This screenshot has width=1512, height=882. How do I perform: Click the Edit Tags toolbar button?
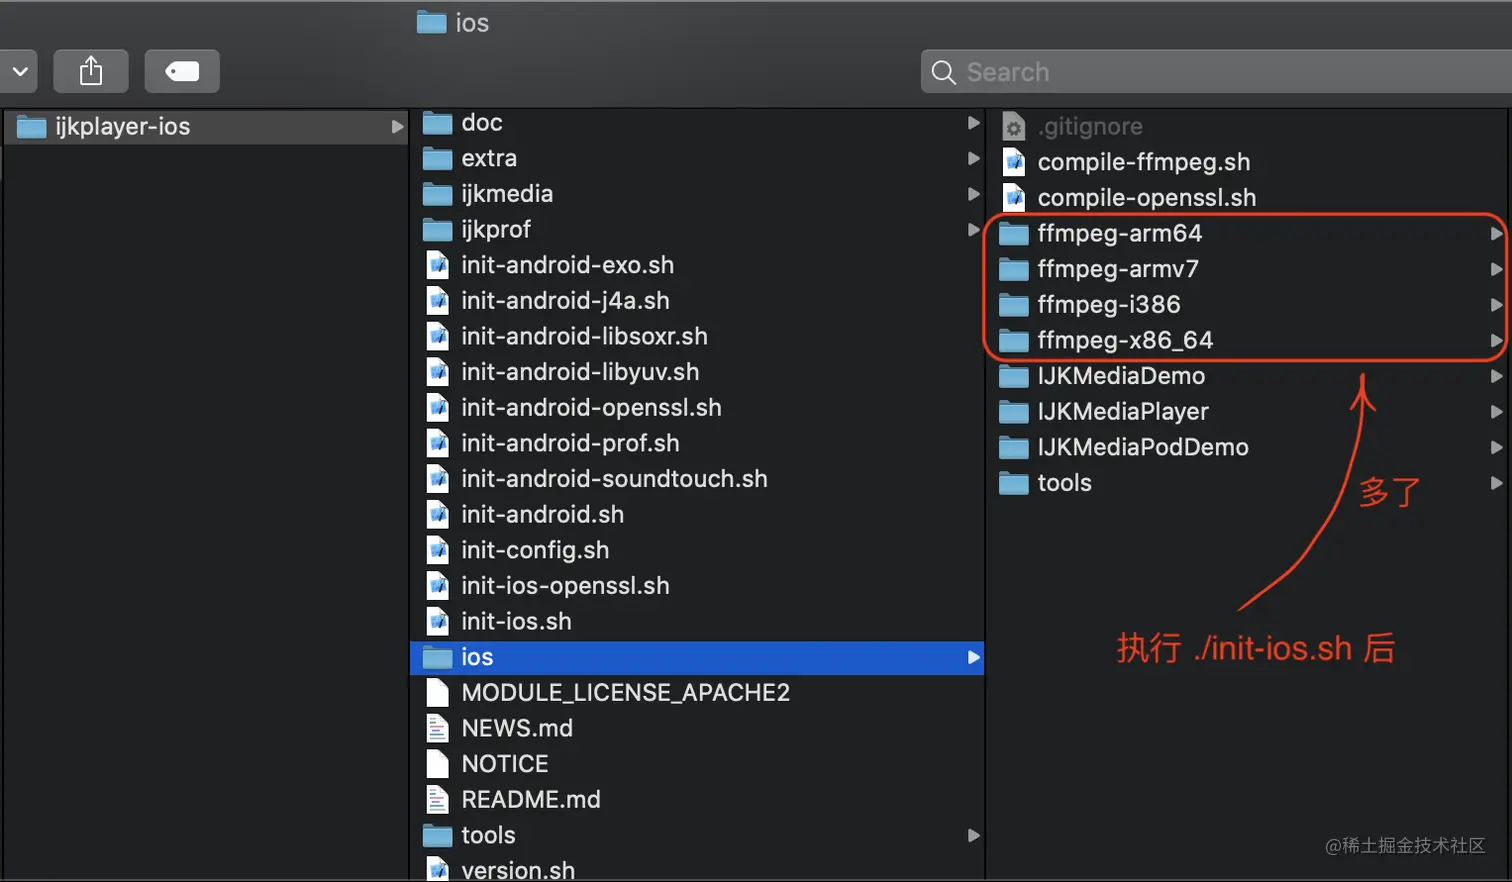click(182, 71)
